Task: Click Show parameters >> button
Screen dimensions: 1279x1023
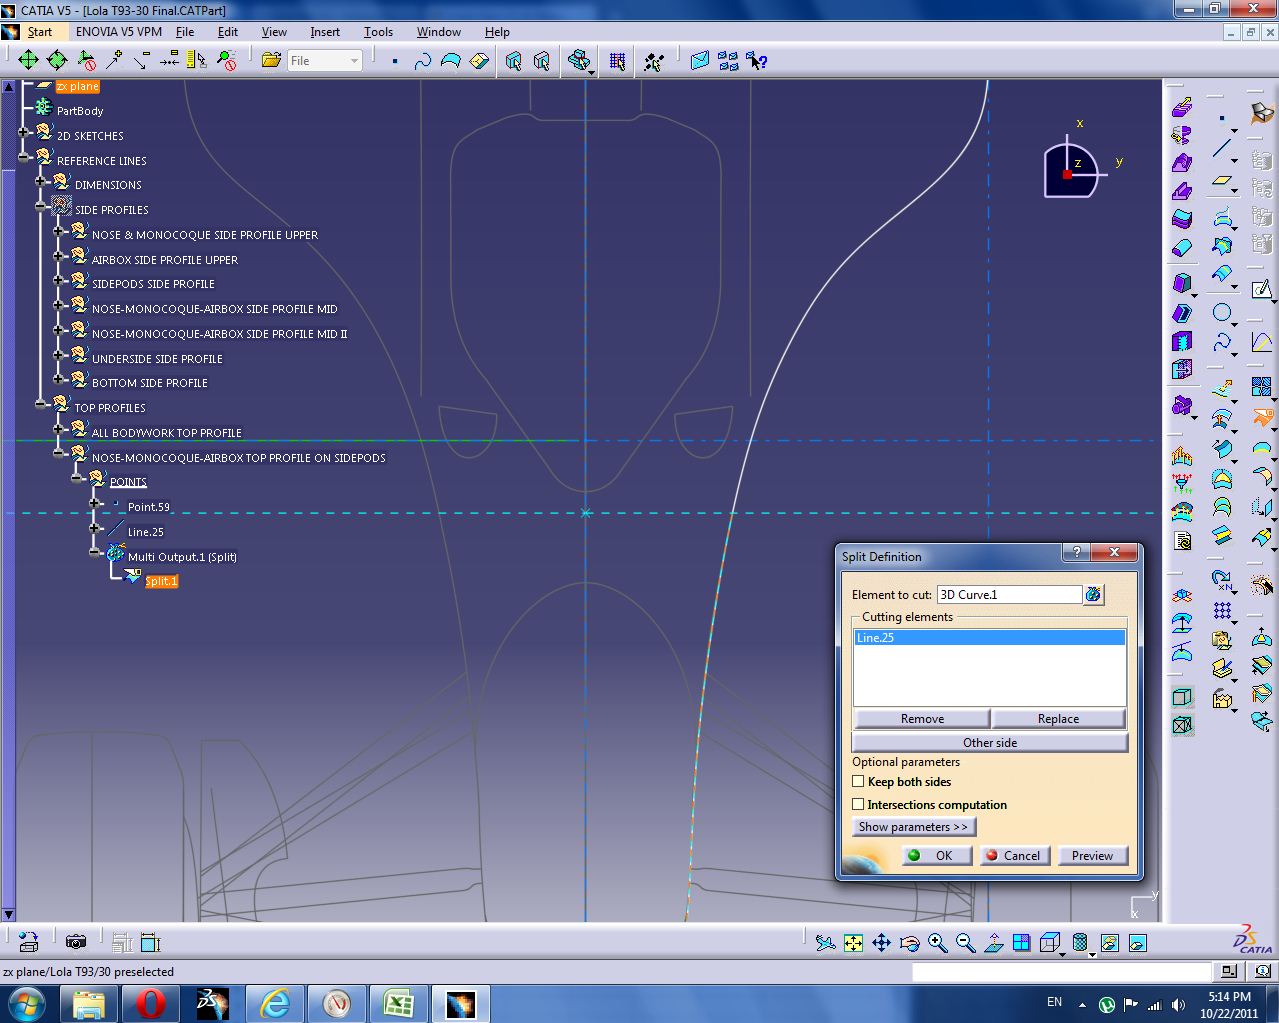Action: [913, 827]
